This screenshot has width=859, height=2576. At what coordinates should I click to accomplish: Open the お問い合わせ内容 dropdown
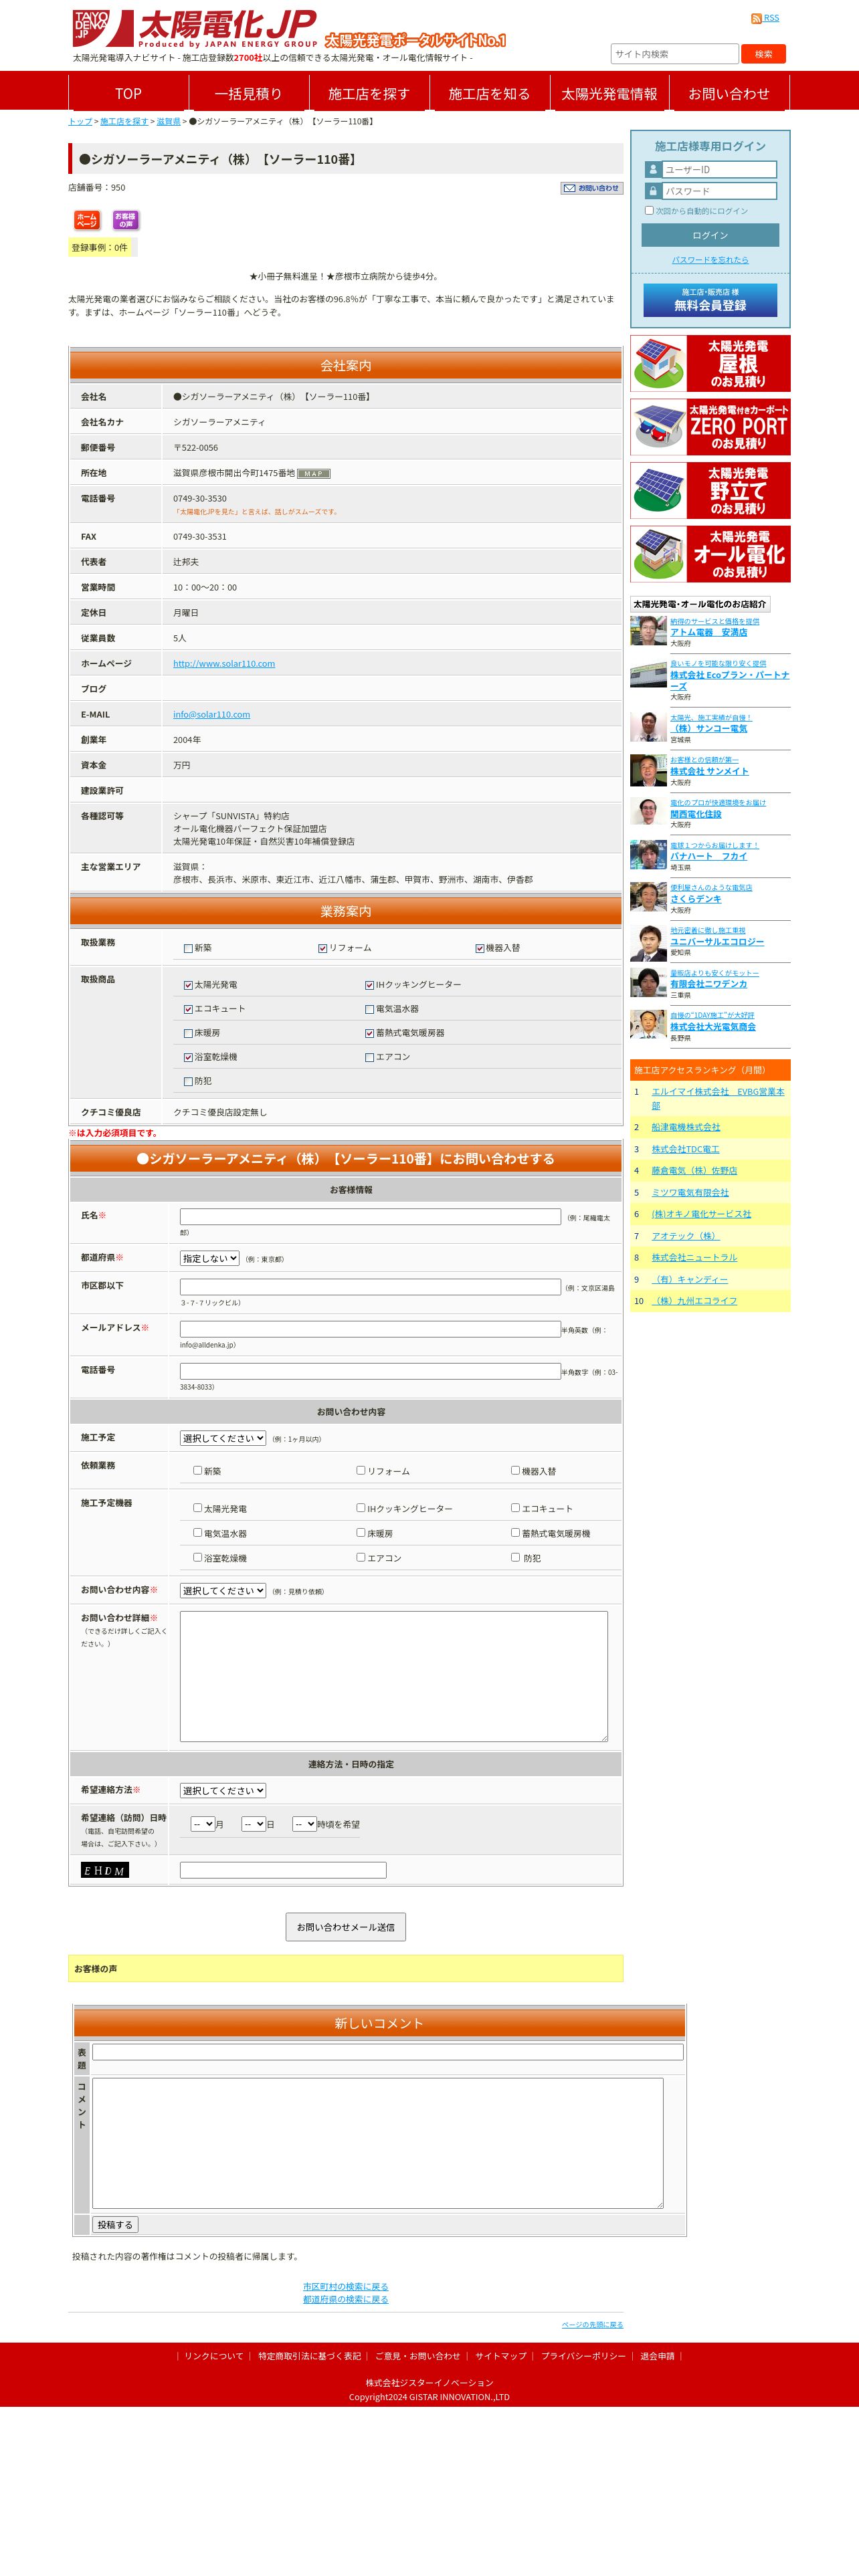pyautogui.click(x=223, y=1591)
